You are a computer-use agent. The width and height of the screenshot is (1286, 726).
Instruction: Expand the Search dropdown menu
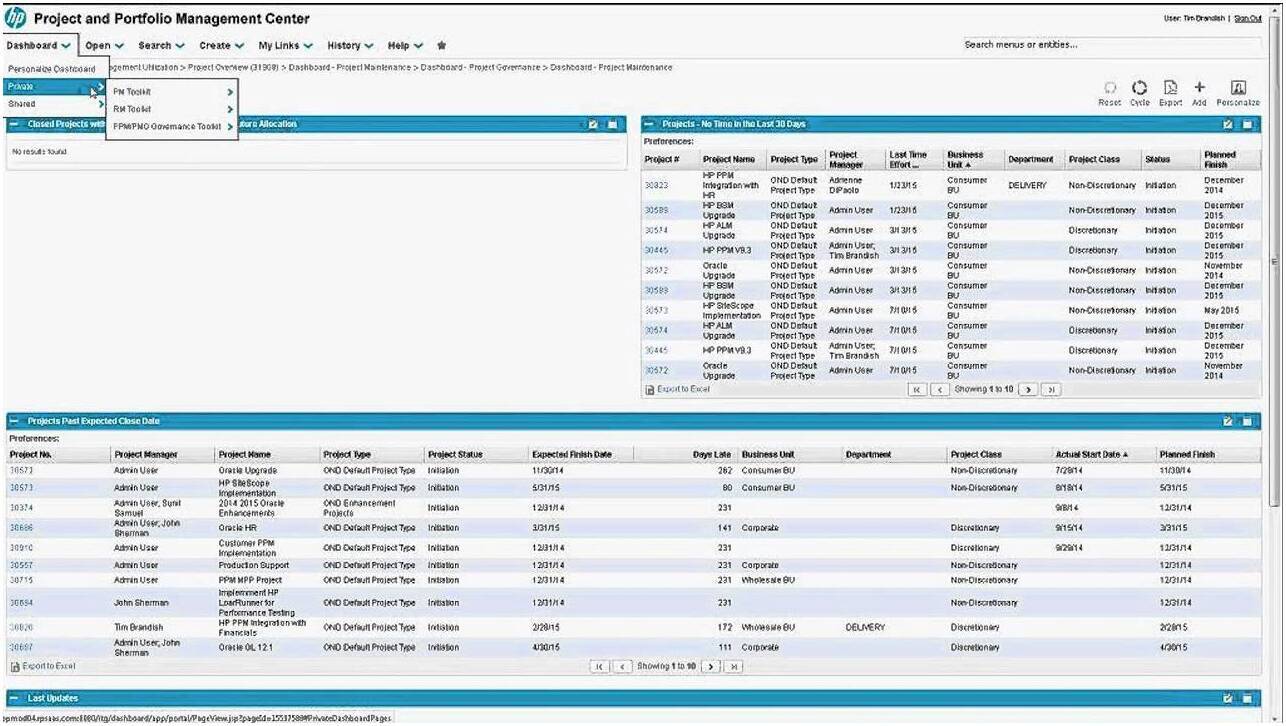click(x=161, y=45)
